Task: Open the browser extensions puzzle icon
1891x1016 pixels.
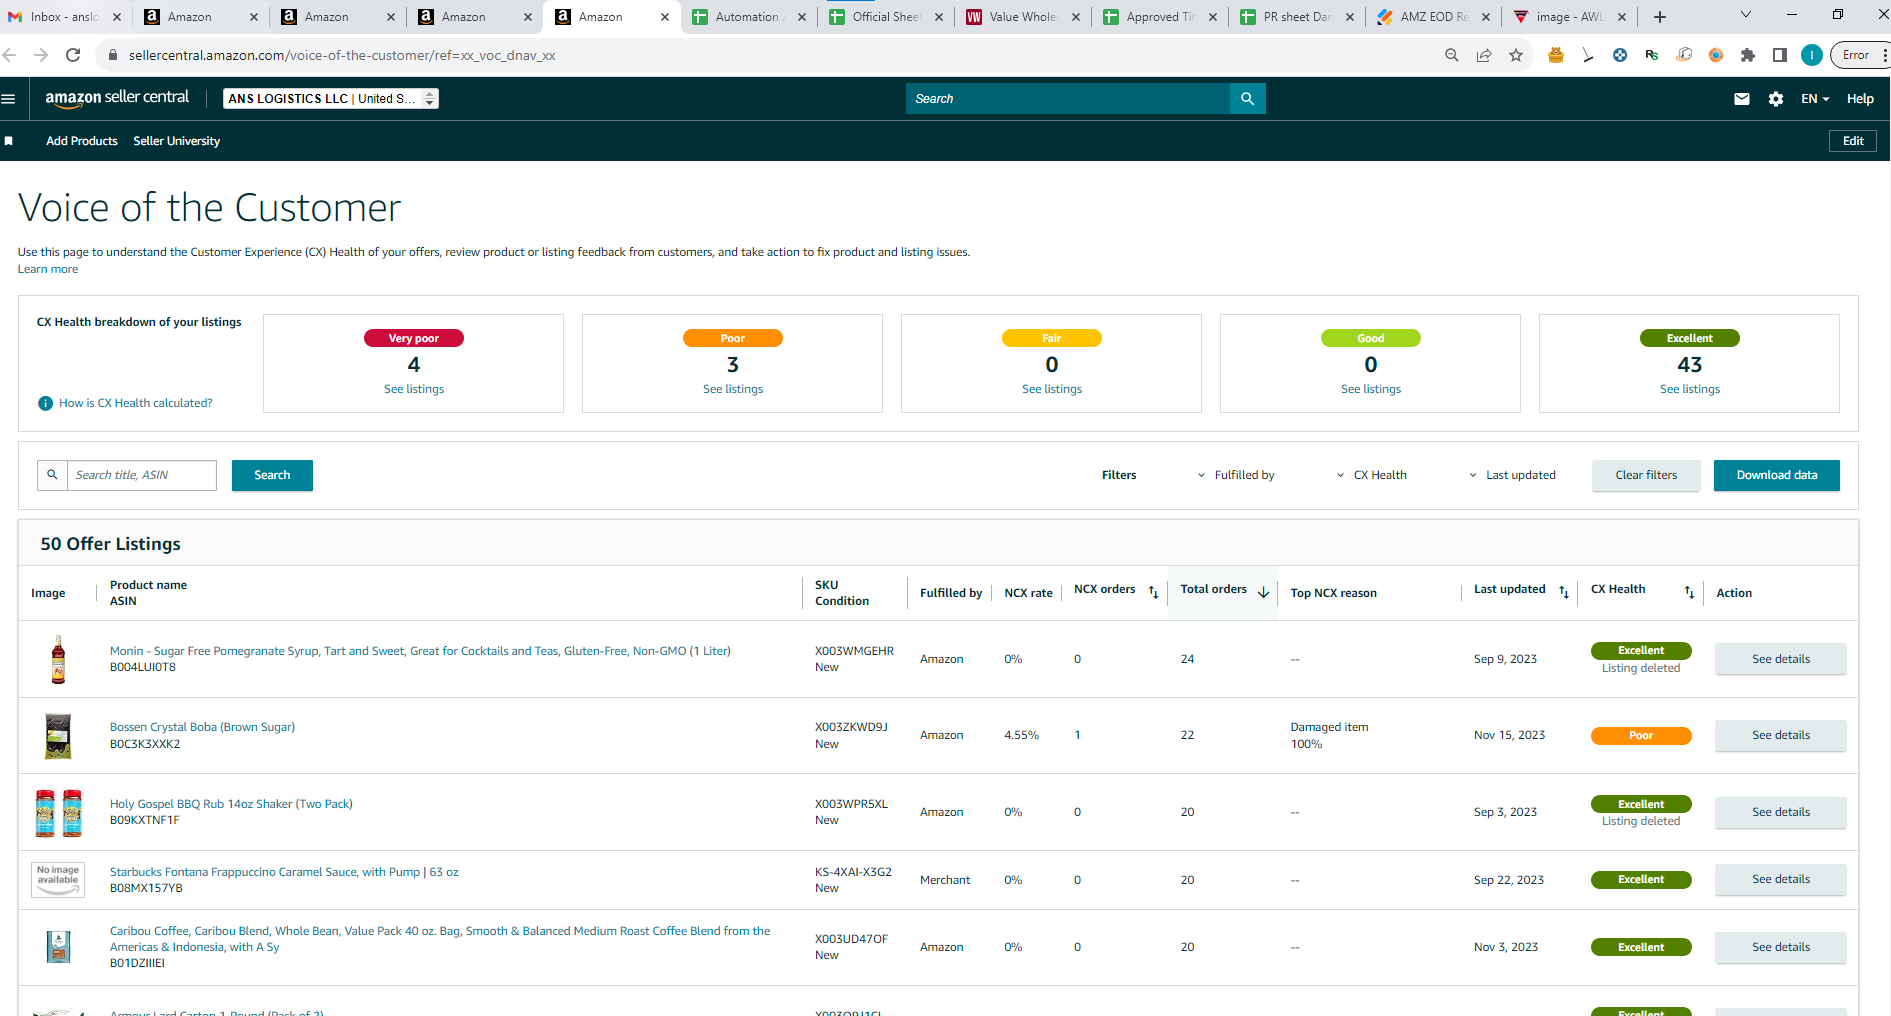Action: pos(1748,55)
